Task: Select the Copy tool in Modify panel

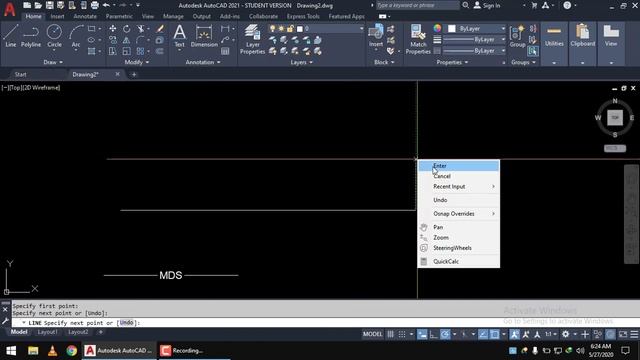Action: [x=113, y=40]
